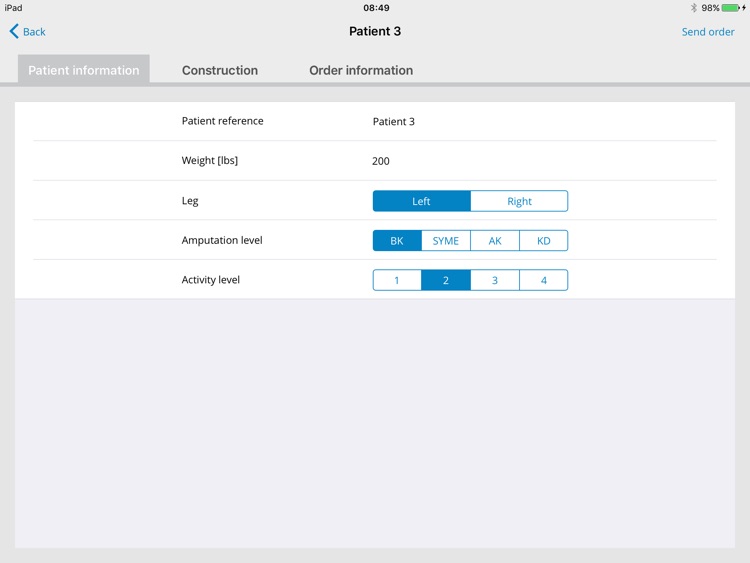Switch to the Construction tab

220,70
